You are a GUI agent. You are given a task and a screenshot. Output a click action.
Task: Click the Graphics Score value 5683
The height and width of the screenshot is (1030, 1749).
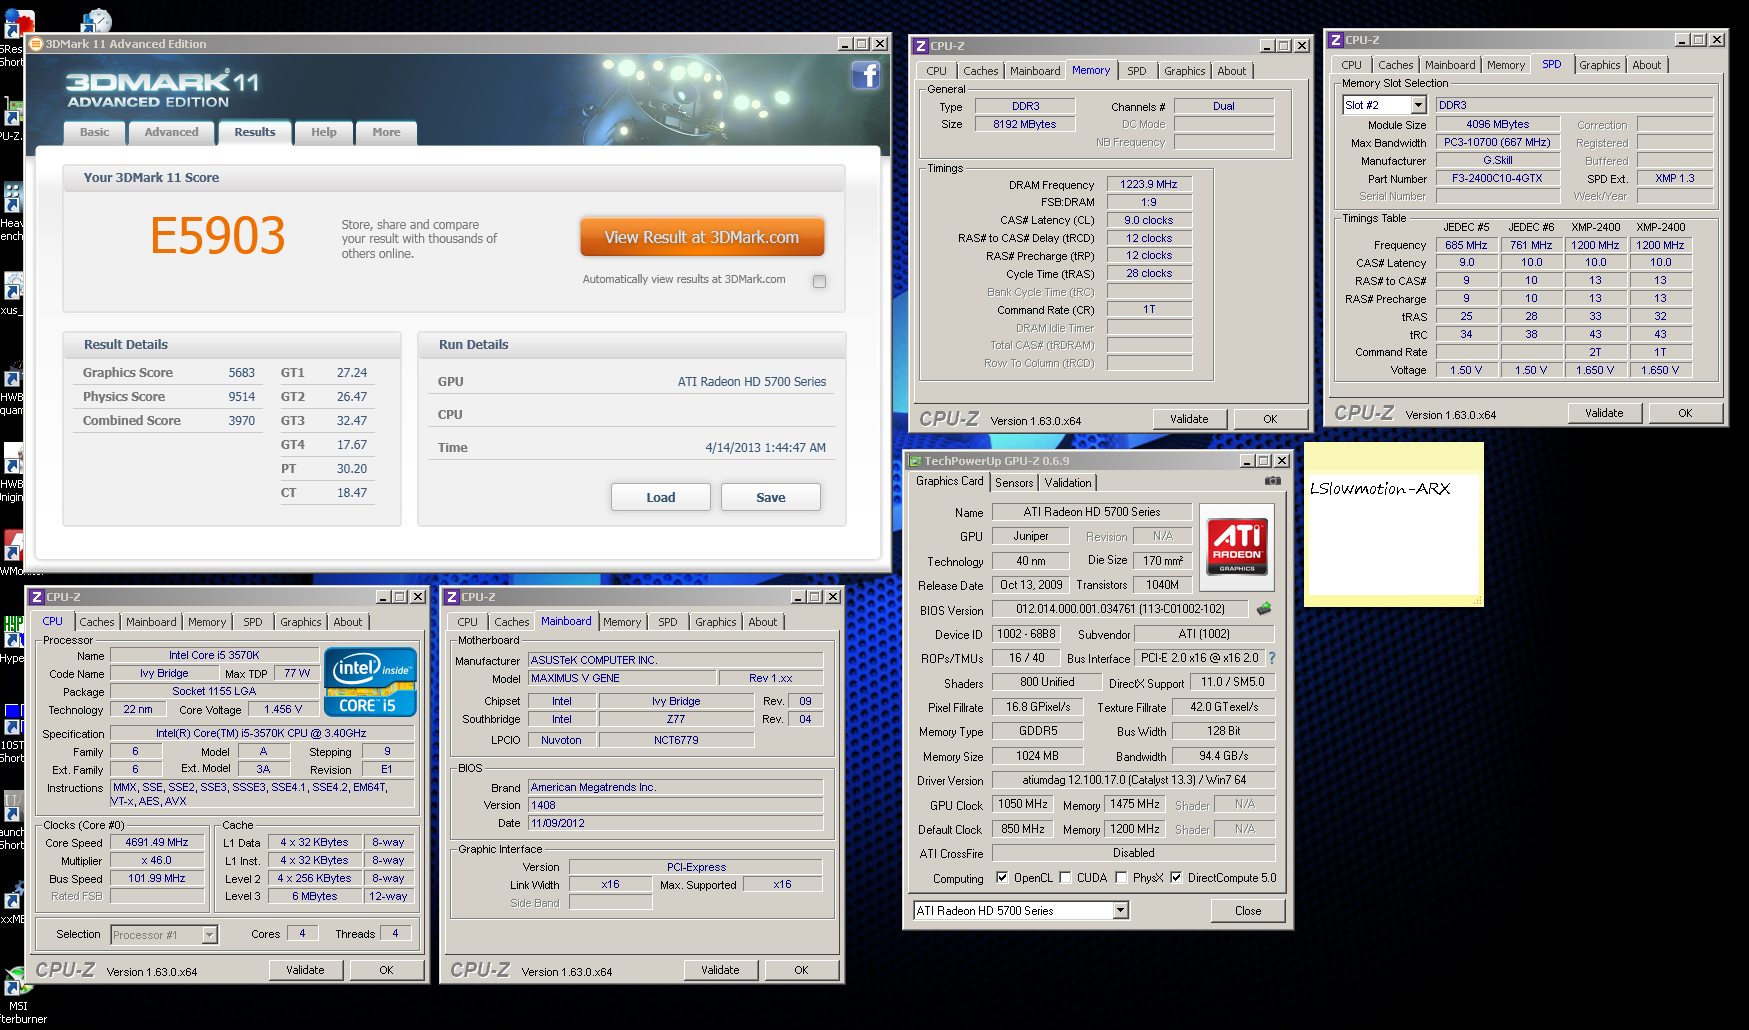pyautogui.click(x=241, y=373)
